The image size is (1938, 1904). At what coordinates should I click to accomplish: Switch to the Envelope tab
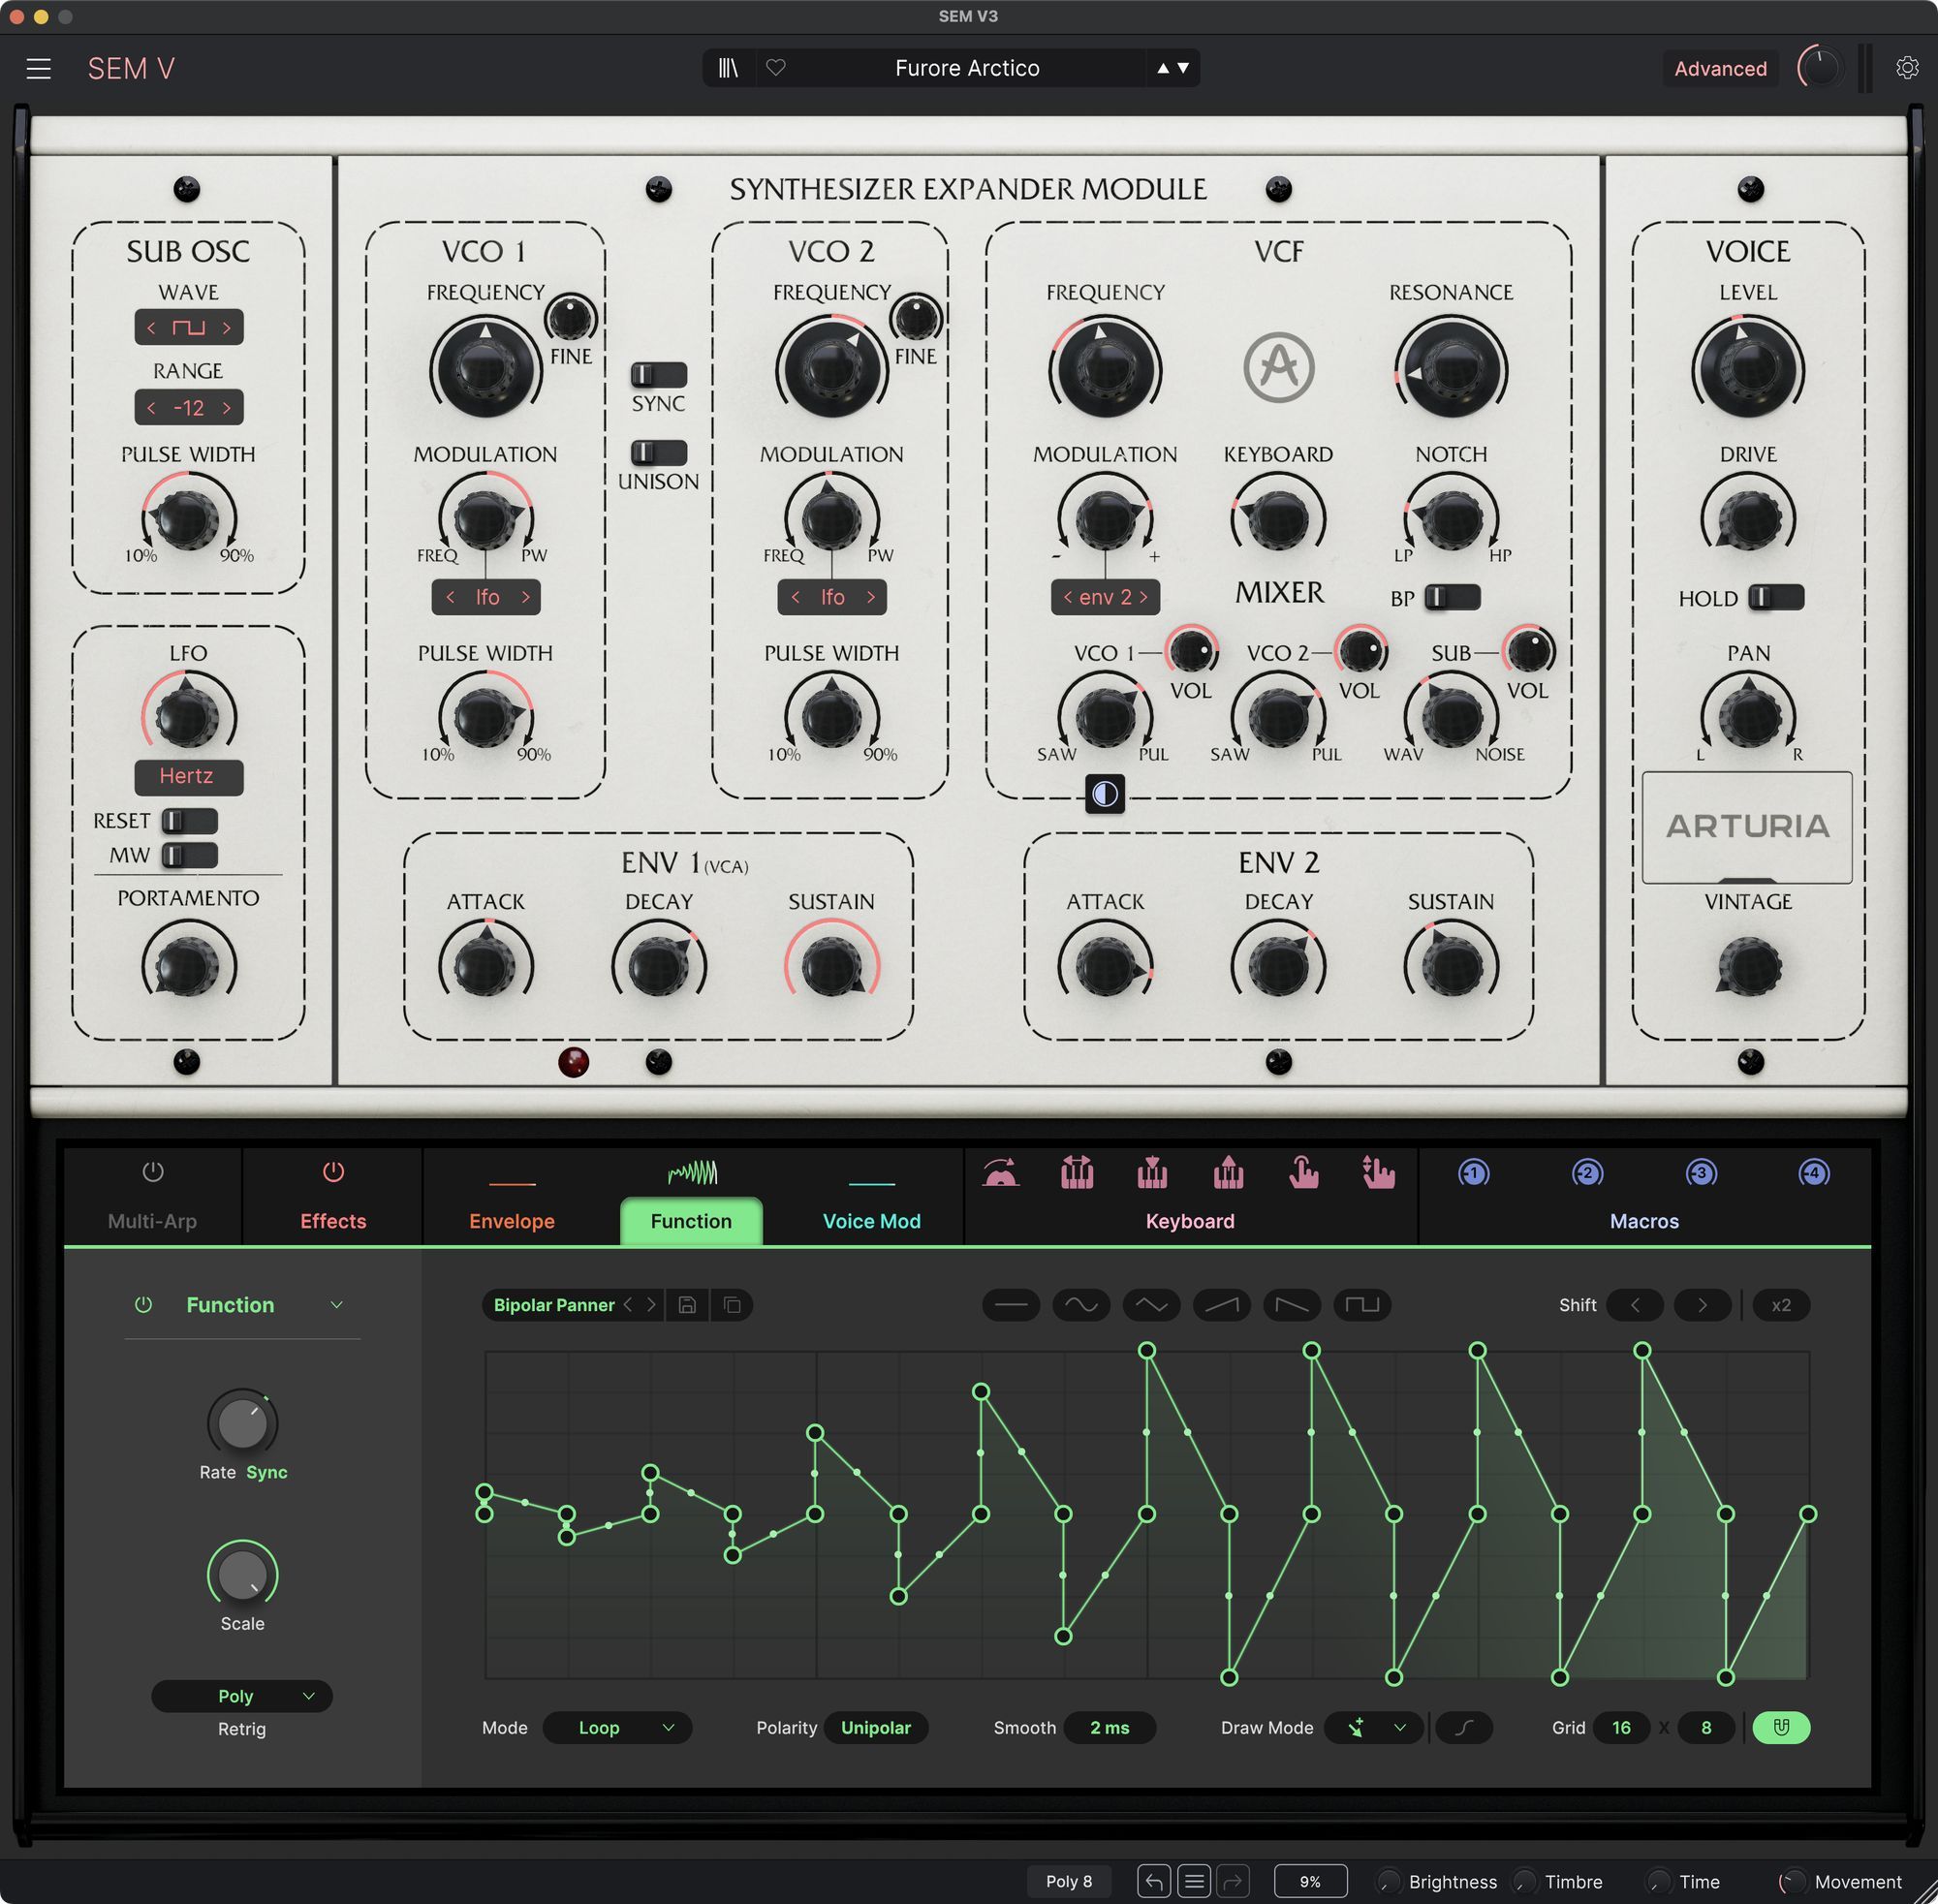tap(511, 1220)
